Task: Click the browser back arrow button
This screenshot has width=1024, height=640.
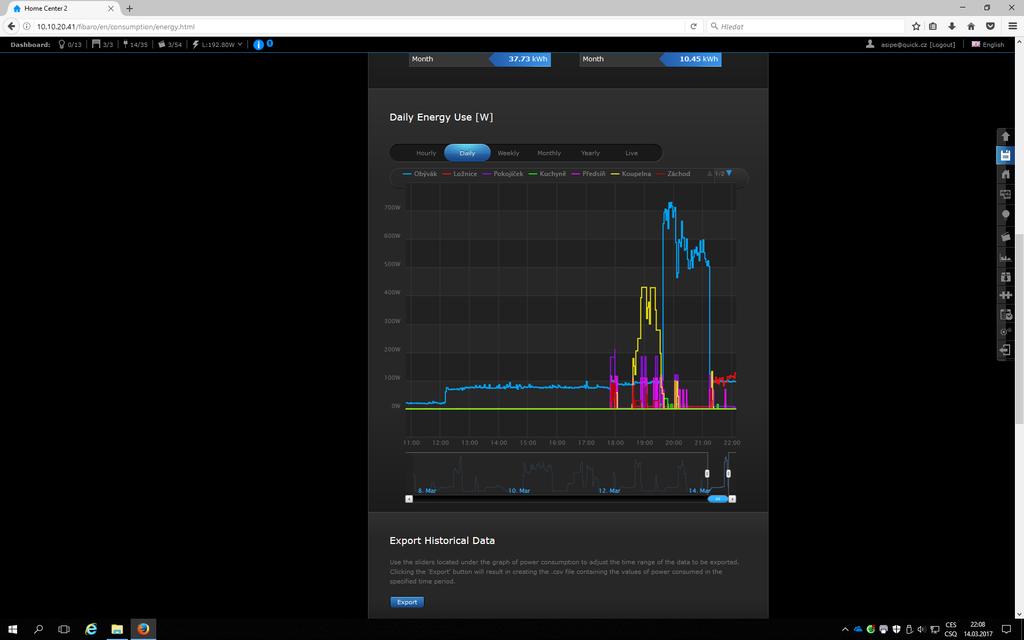Action: pyautogui.click(x=11, y=26)
